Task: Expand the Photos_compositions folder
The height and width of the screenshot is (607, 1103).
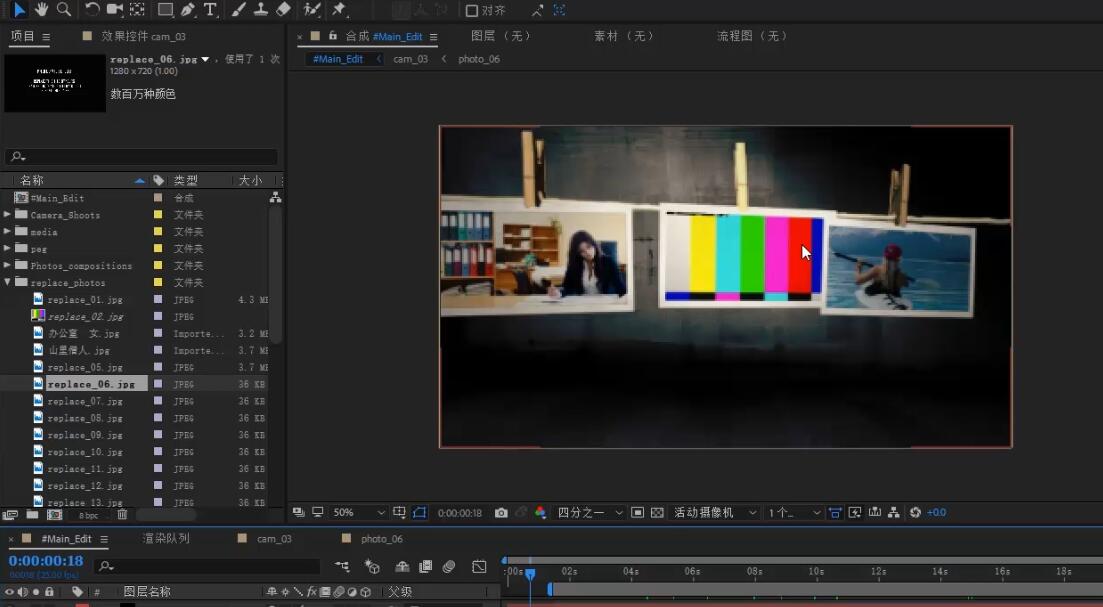Action: [x=7, y=265]
